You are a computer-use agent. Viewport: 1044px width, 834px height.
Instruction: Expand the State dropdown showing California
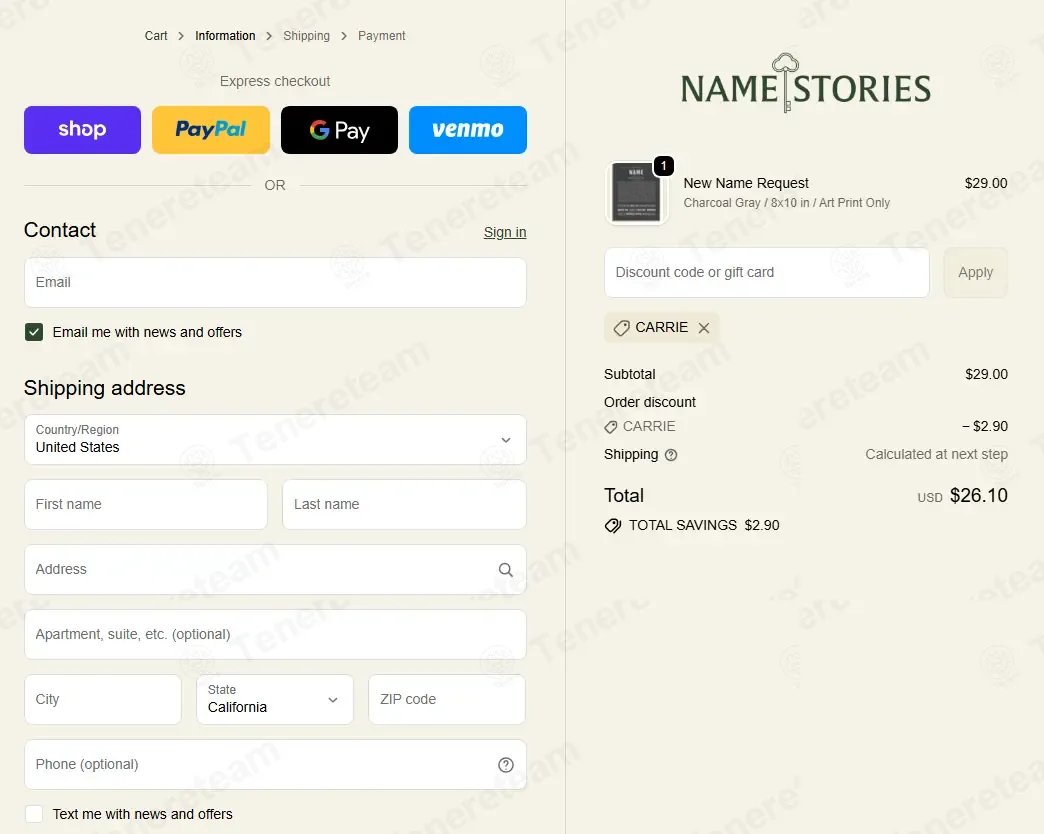click(274, 700)
